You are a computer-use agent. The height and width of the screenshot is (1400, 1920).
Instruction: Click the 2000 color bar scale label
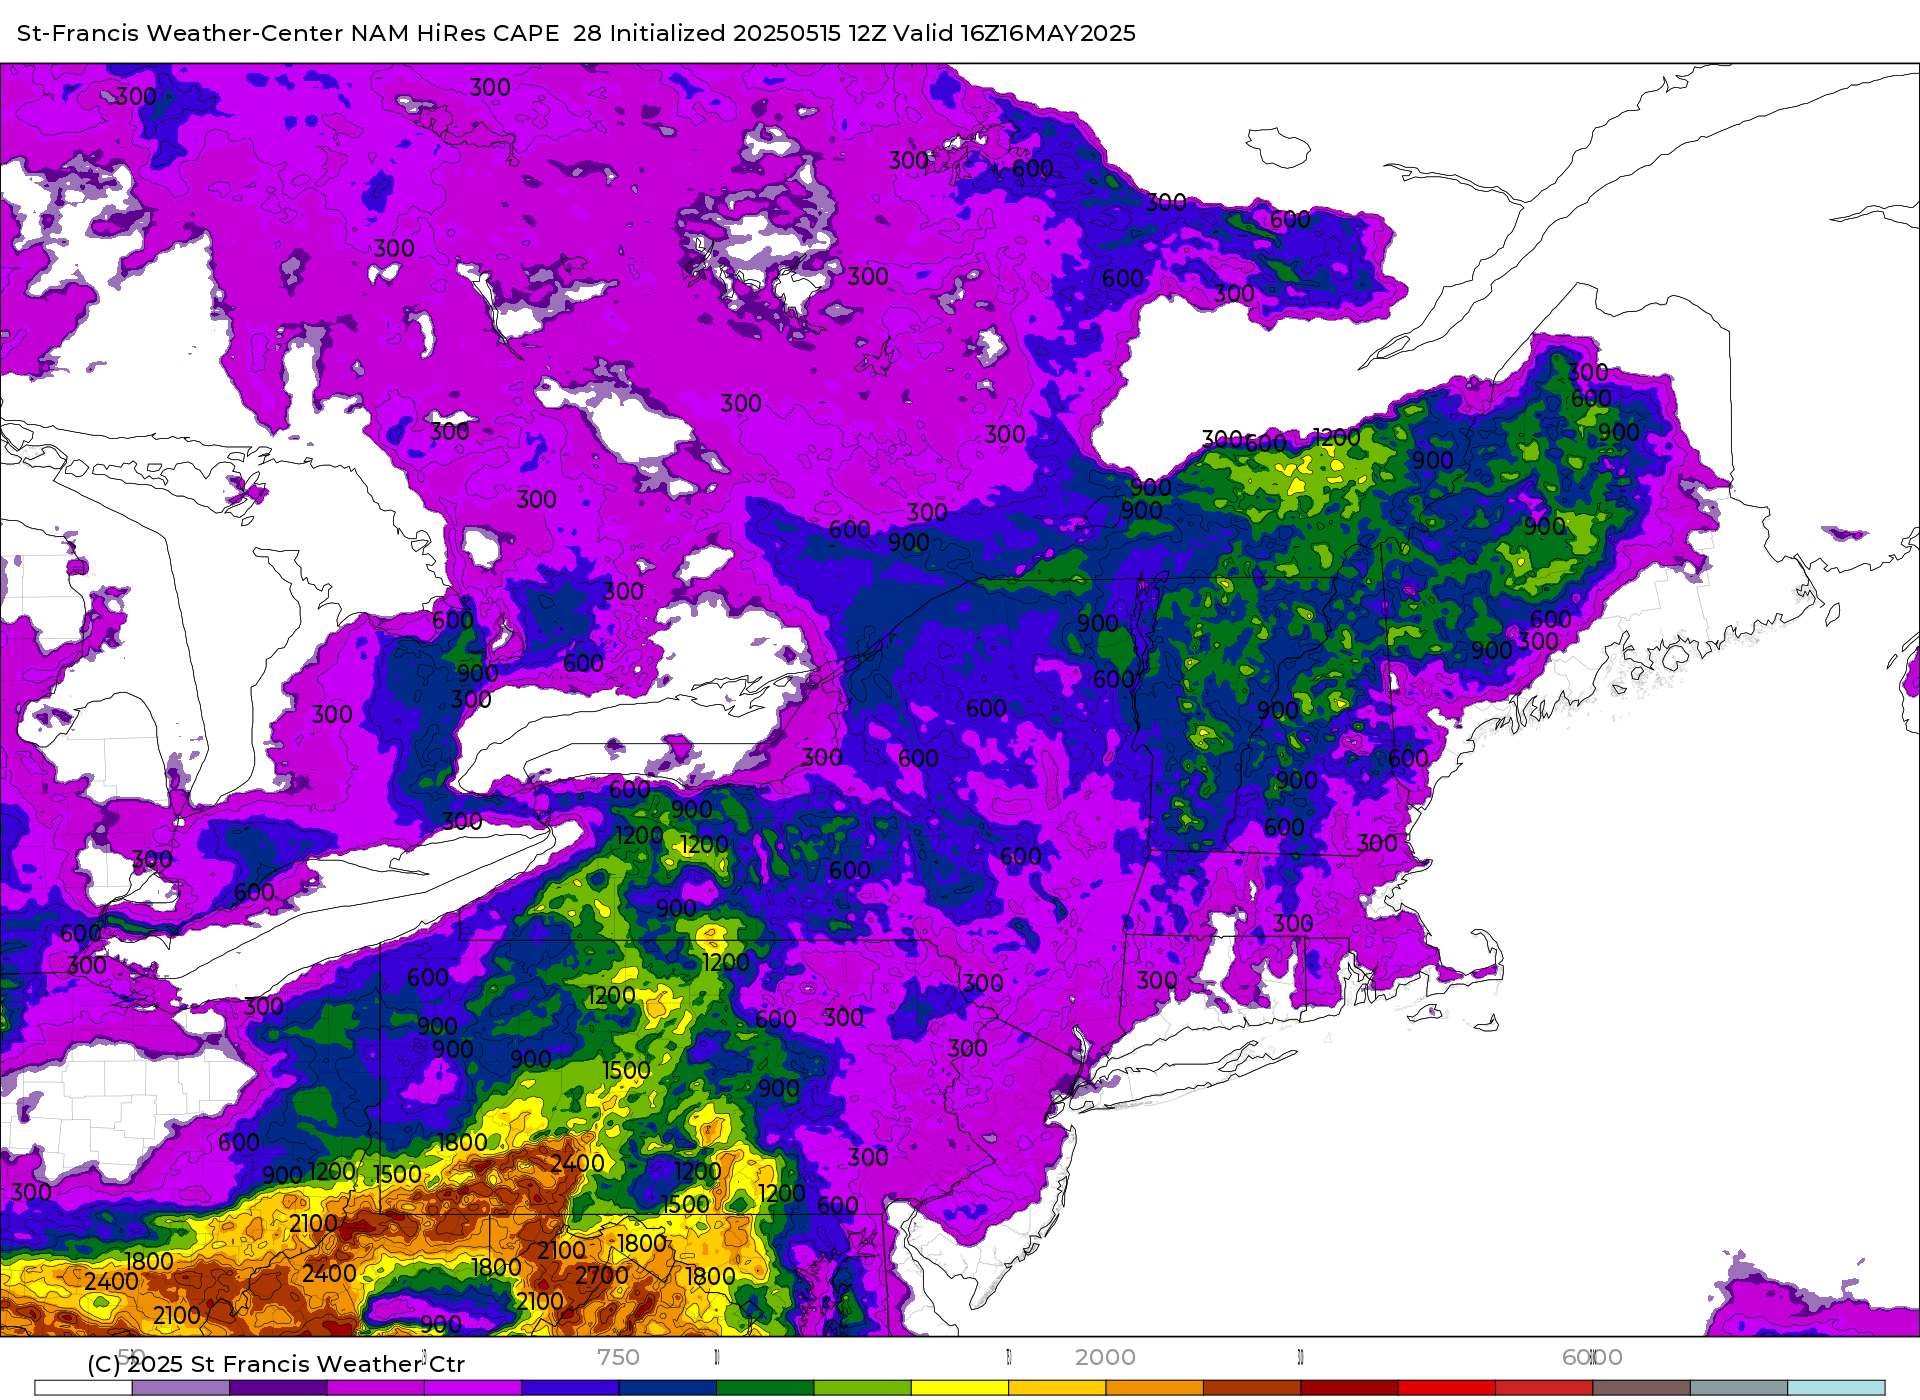click(x=1105, y=1357)
